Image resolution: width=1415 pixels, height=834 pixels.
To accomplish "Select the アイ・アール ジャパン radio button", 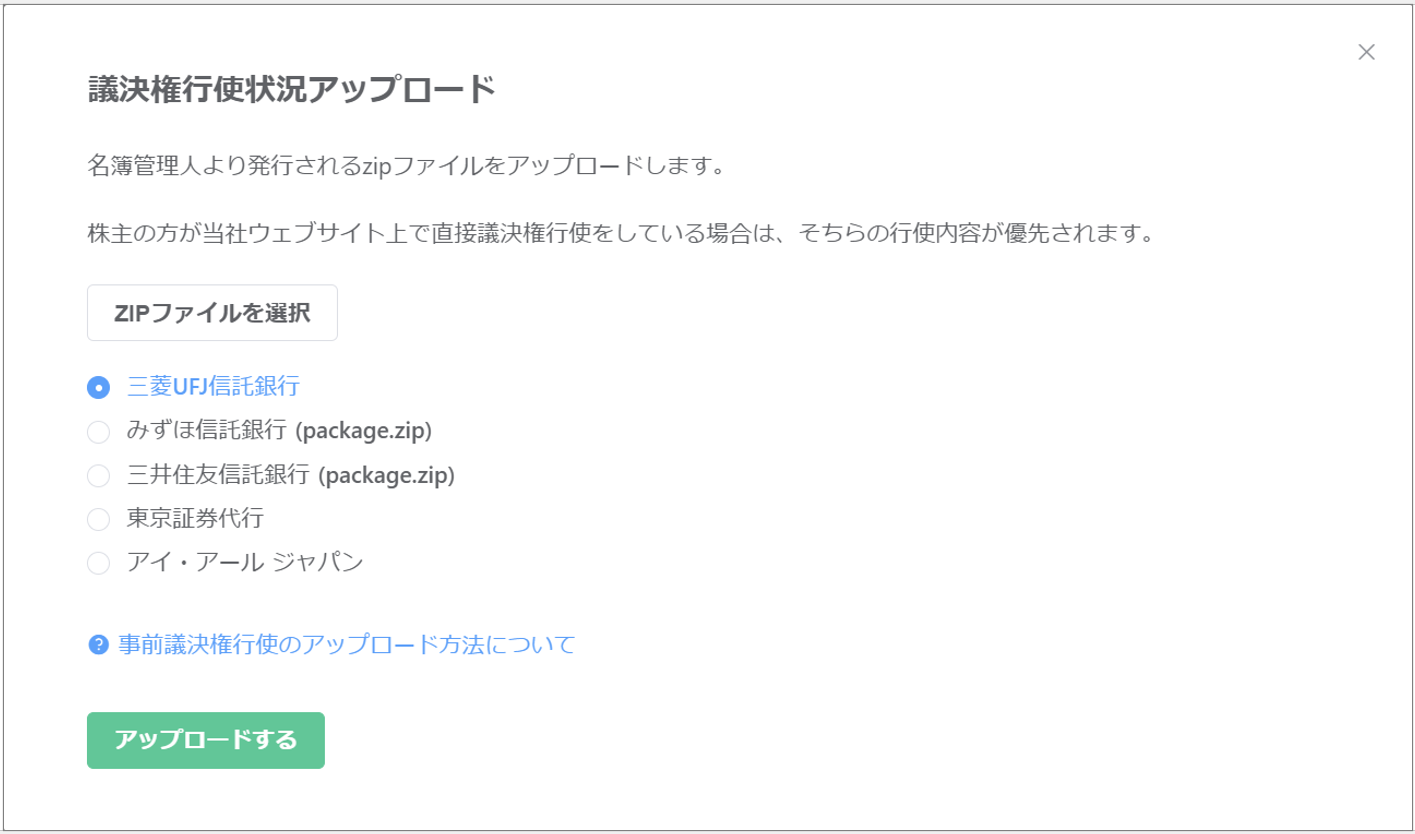I will [x=98, y=564].
